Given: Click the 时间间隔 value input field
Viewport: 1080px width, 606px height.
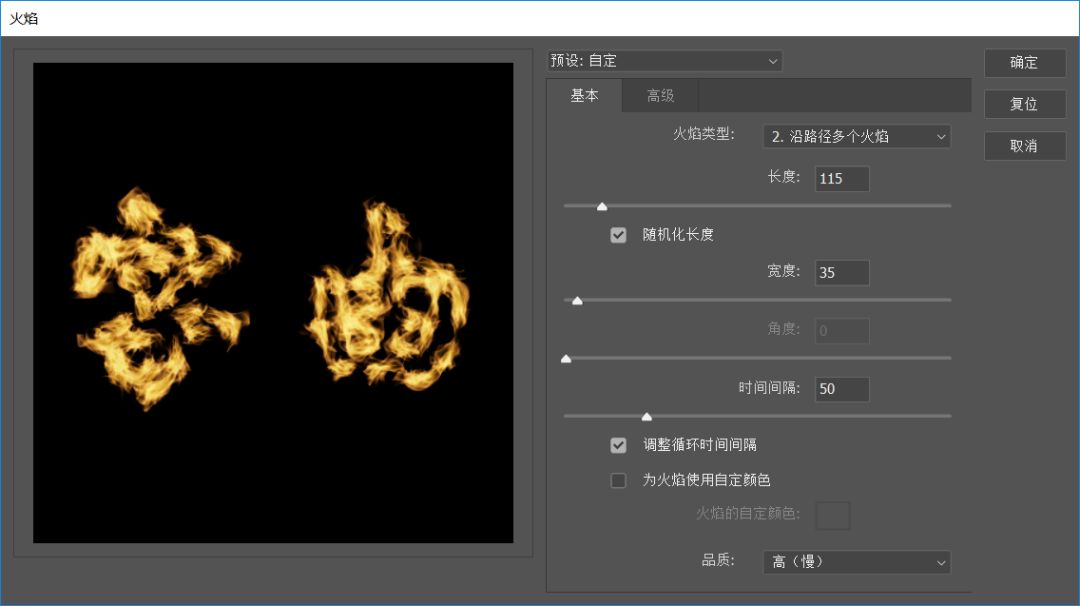Looking at the screenshot, I should [841, 389].
